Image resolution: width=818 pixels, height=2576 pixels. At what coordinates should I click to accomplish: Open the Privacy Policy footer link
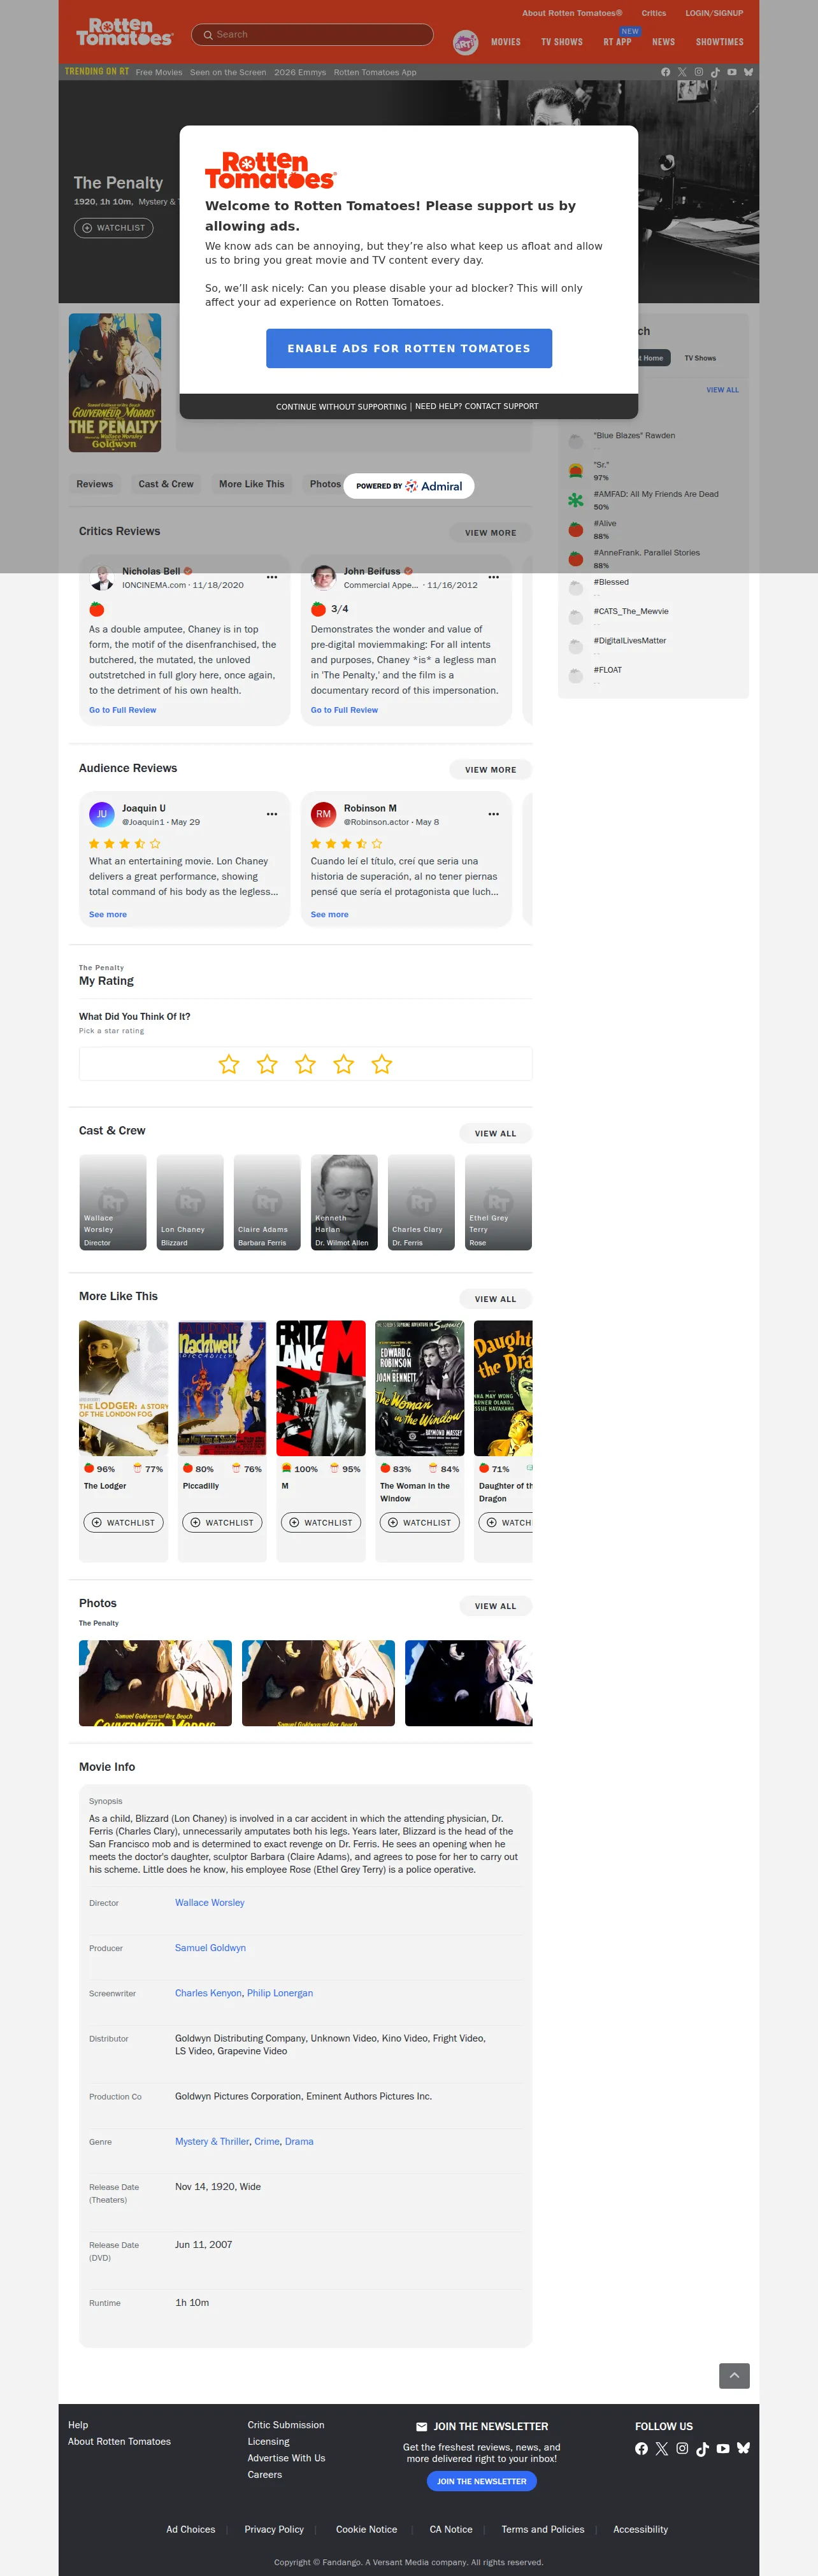(x=274, y=2529)
